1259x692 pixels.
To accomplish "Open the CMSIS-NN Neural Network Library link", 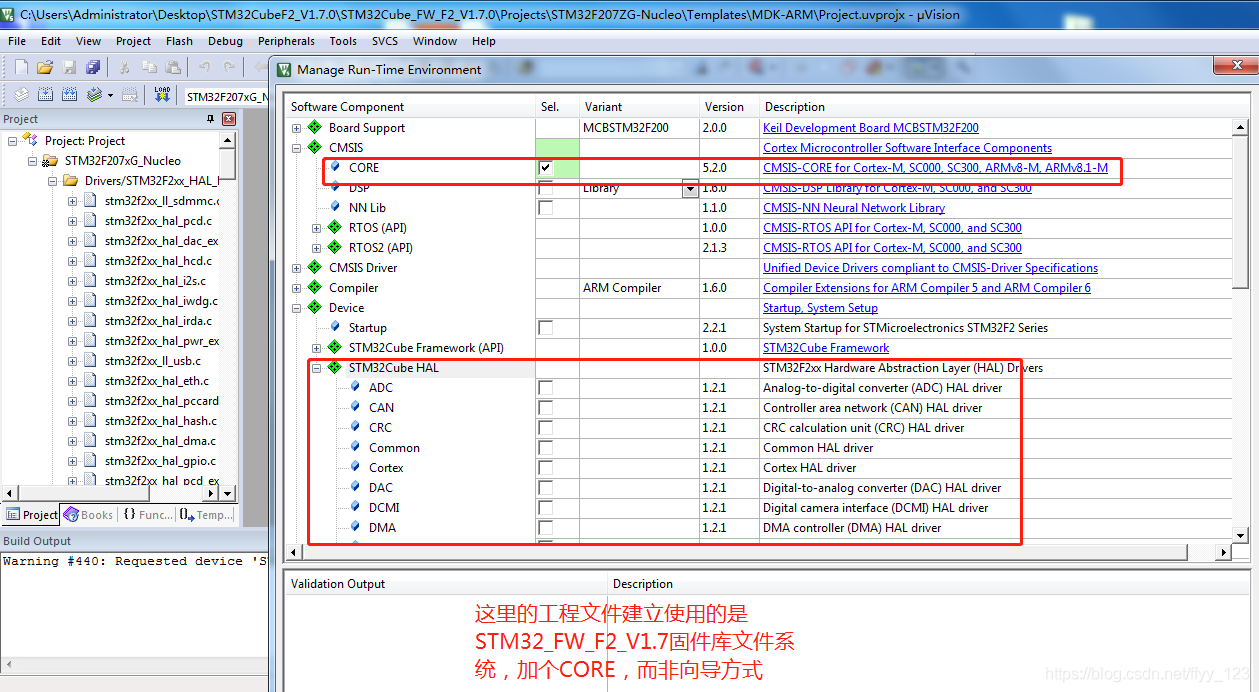I will click(853, 208).
